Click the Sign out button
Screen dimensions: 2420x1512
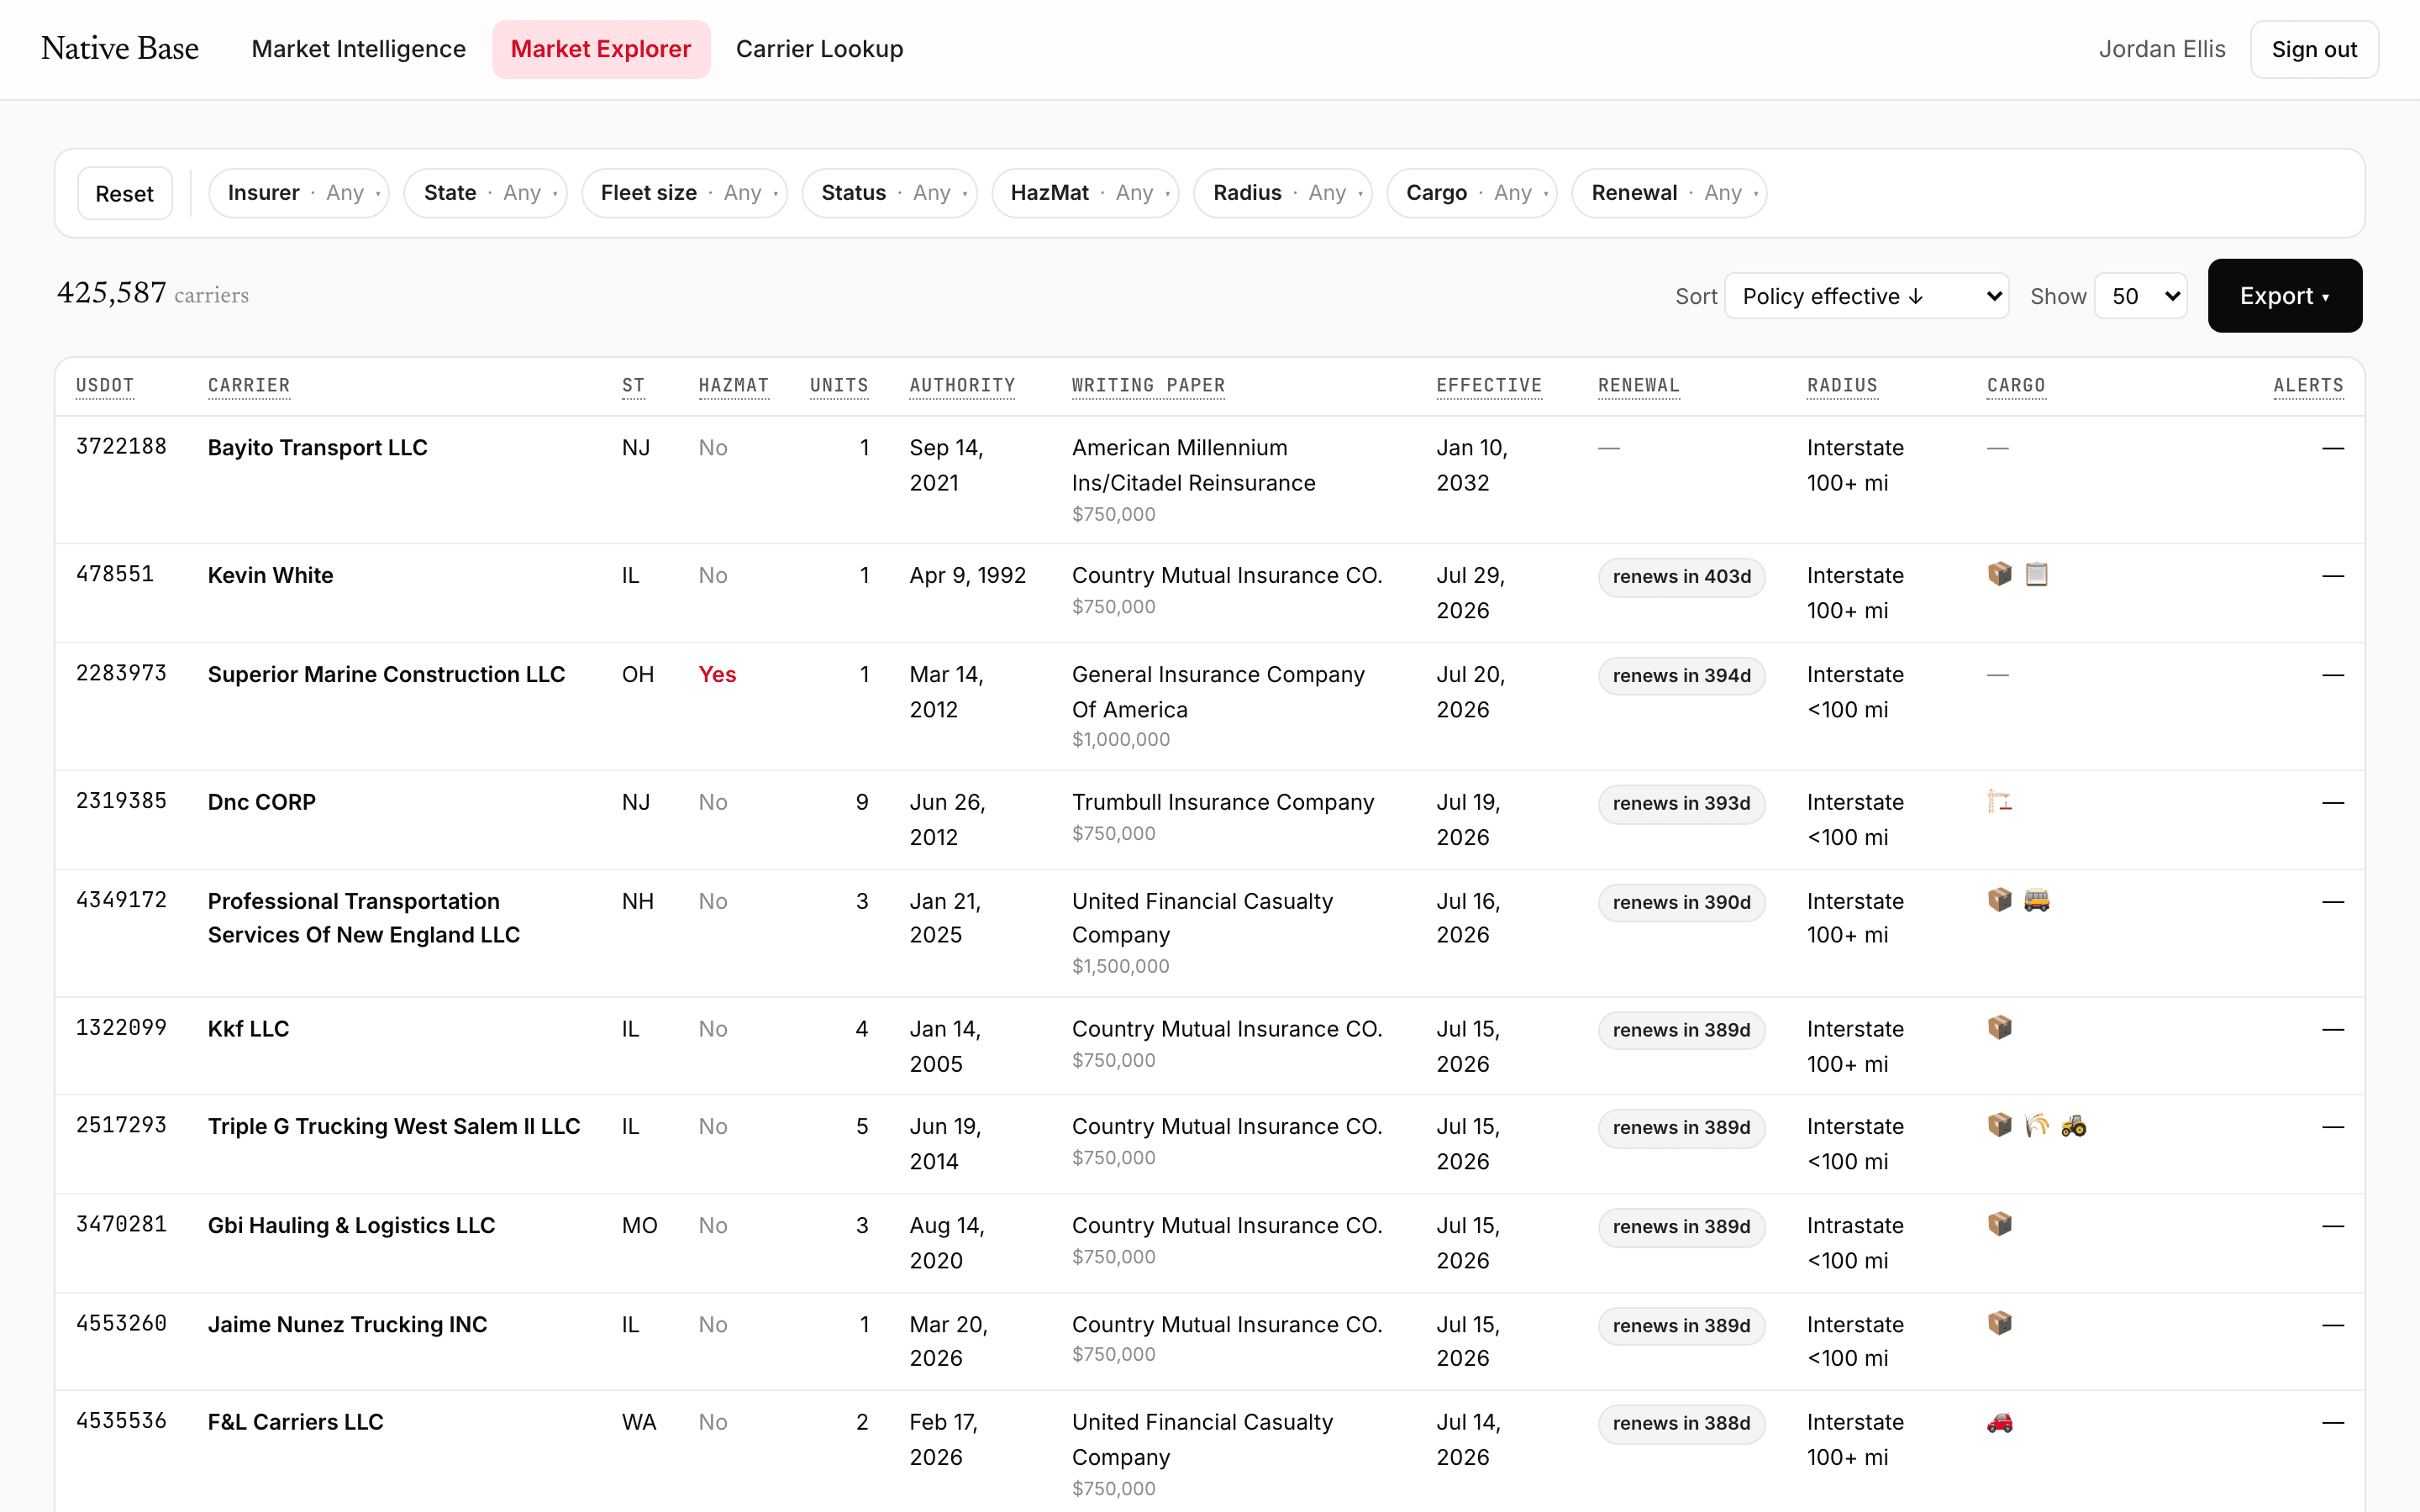point(2314,49)
